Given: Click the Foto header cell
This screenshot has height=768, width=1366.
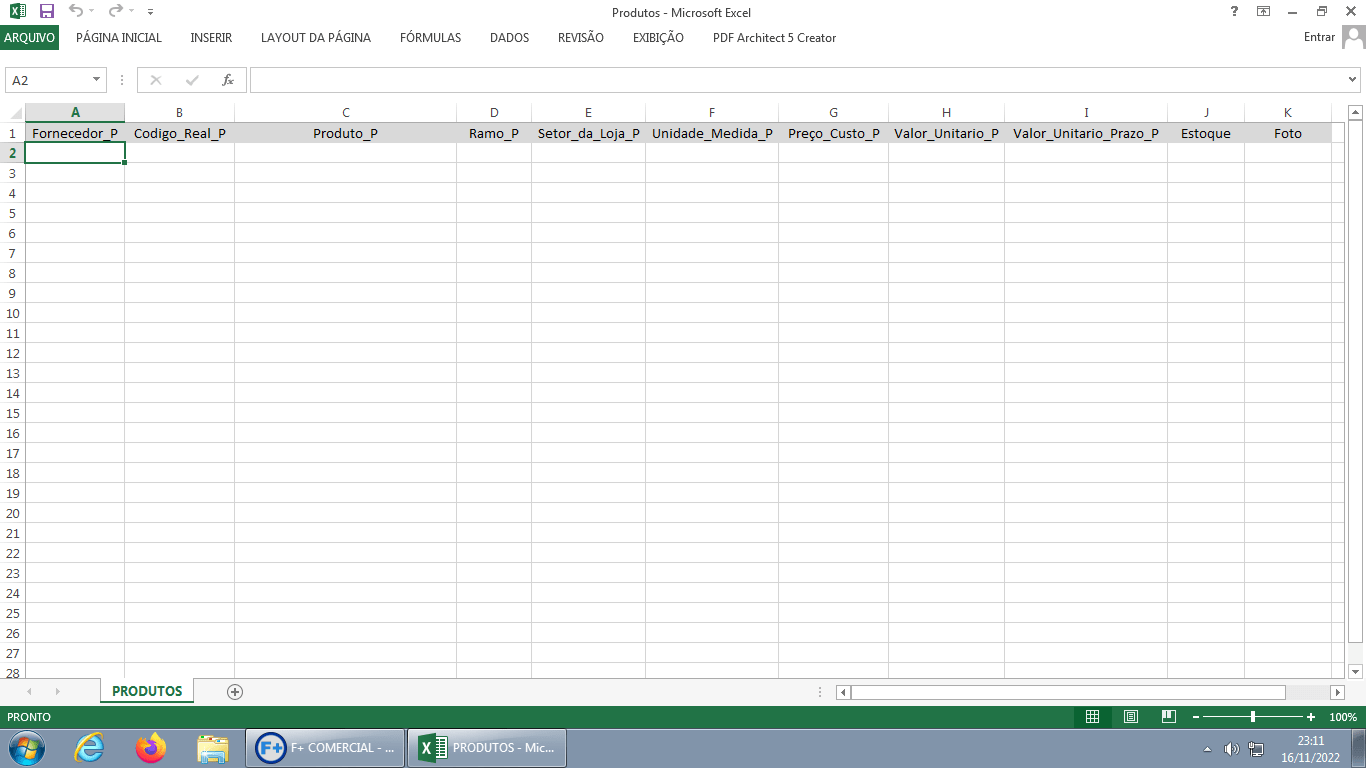Looking at the screenshot, I should (1288, 133).
